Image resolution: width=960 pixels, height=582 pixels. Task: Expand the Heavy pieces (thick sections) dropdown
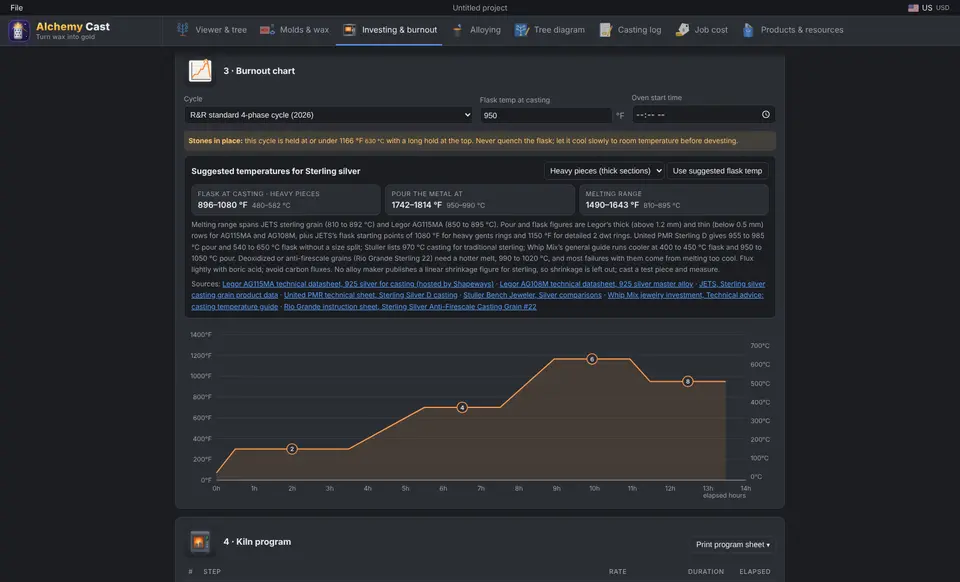tap(604, 171)
